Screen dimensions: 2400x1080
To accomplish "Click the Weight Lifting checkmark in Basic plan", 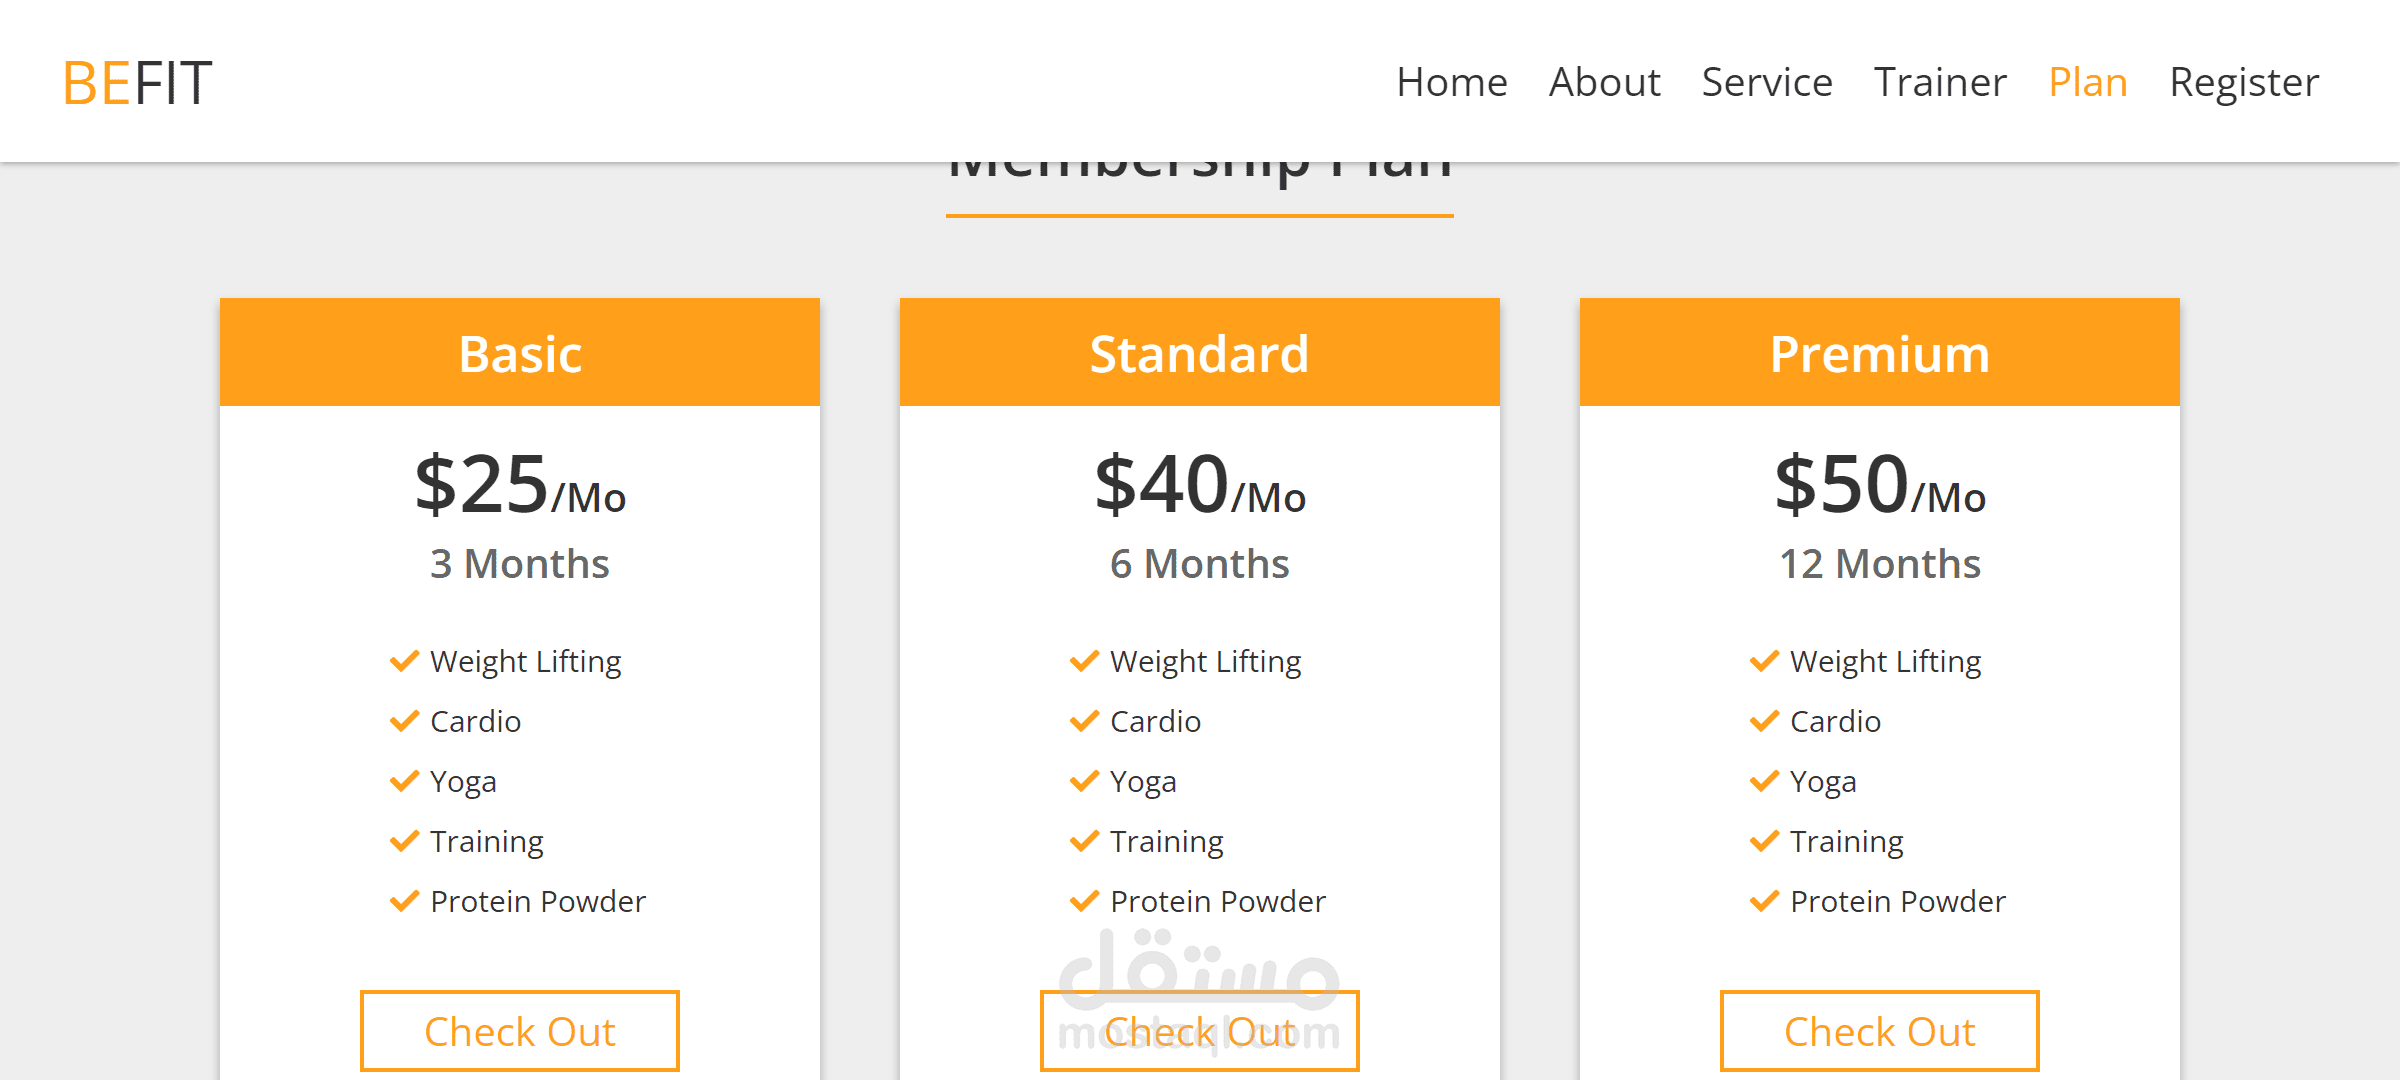I will pyautogui.click(x=404, y=661).
